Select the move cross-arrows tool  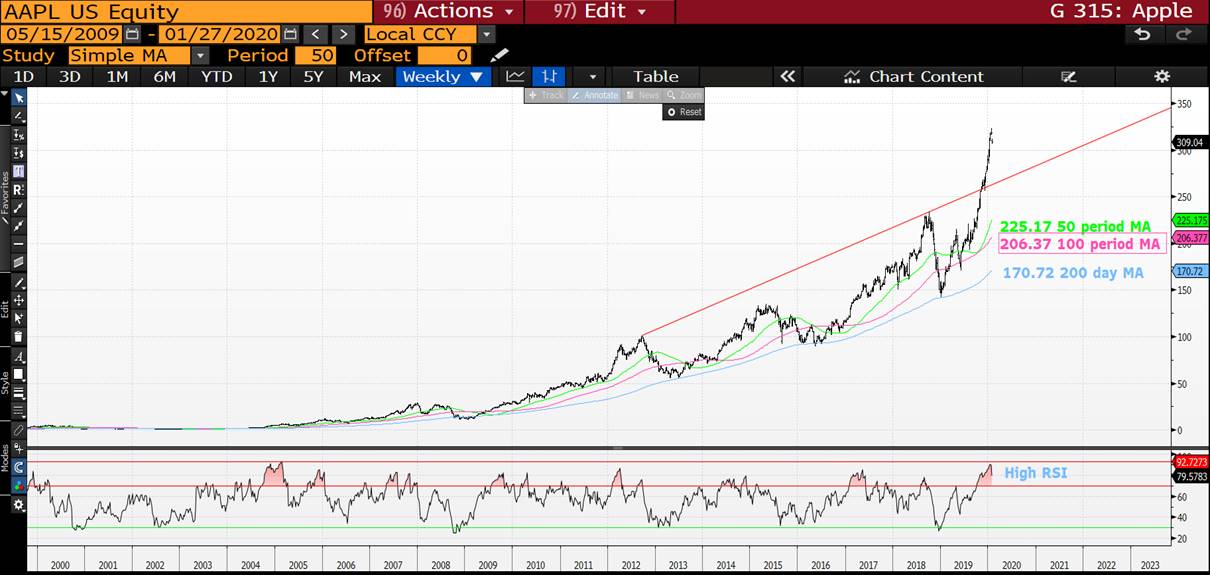[18, 300]
